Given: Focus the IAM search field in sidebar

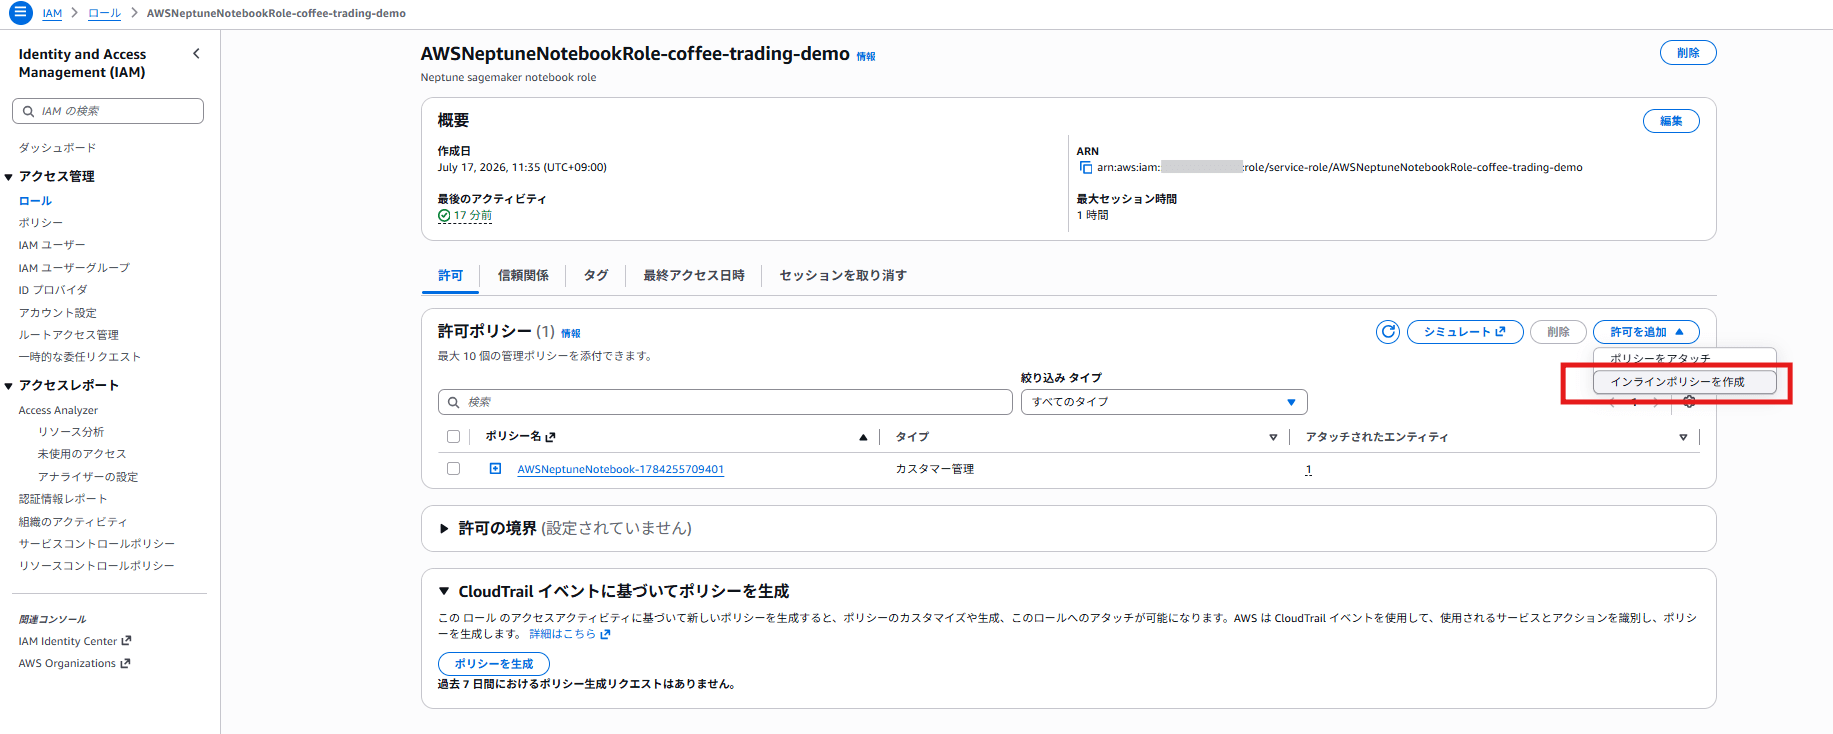Looking at the screenshot, I should [x=108, y=111].
